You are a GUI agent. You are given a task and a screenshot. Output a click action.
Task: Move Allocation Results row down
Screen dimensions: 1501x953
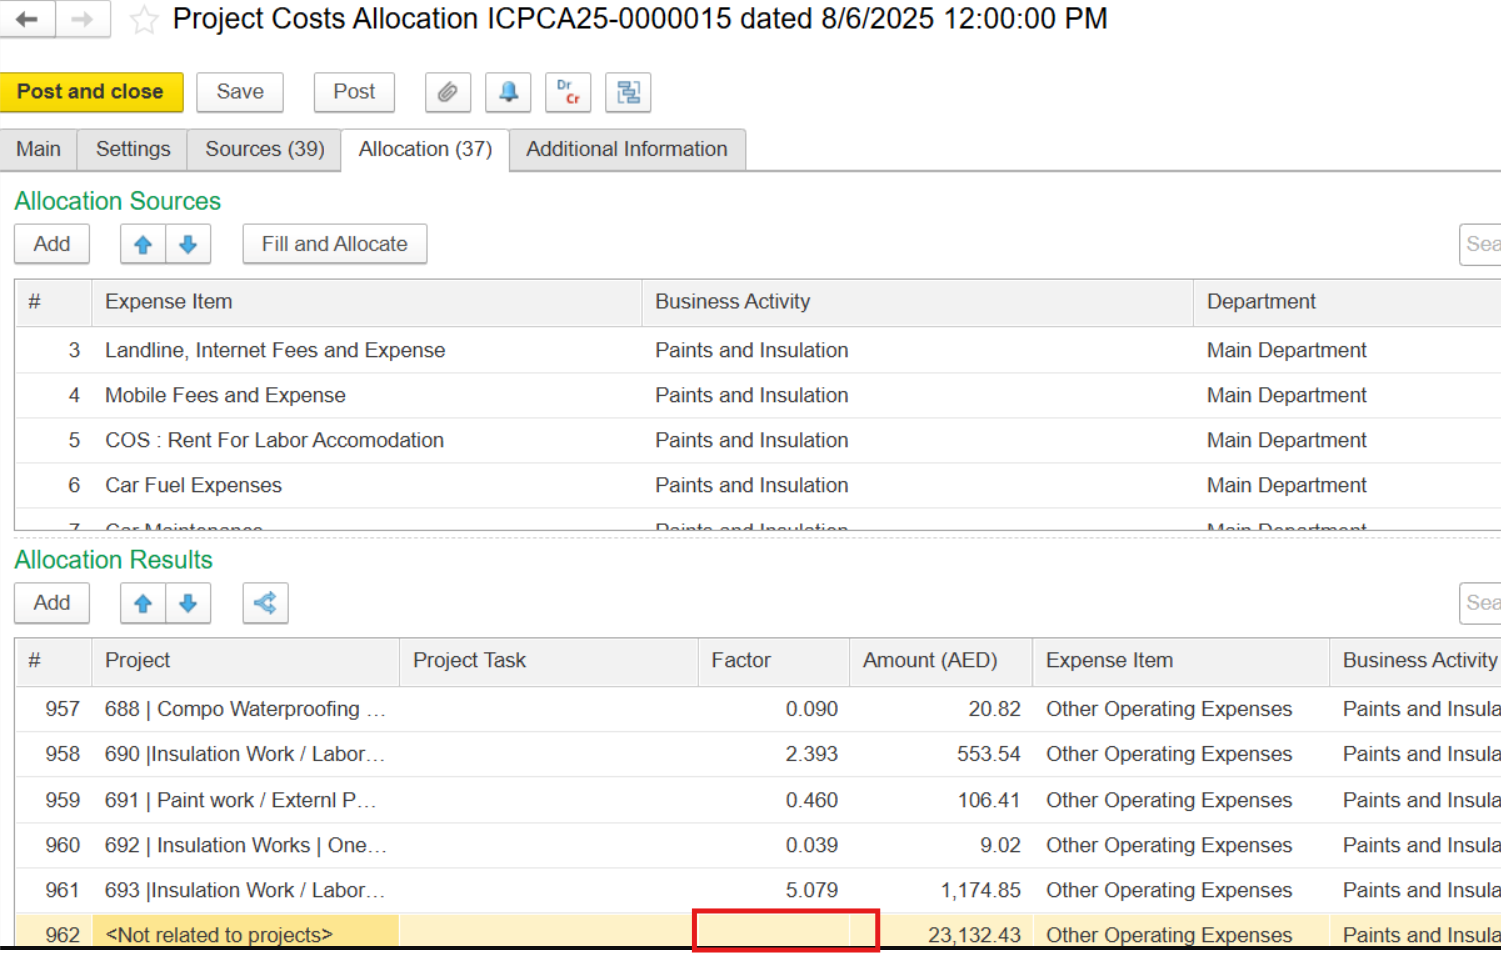(188, 603)
